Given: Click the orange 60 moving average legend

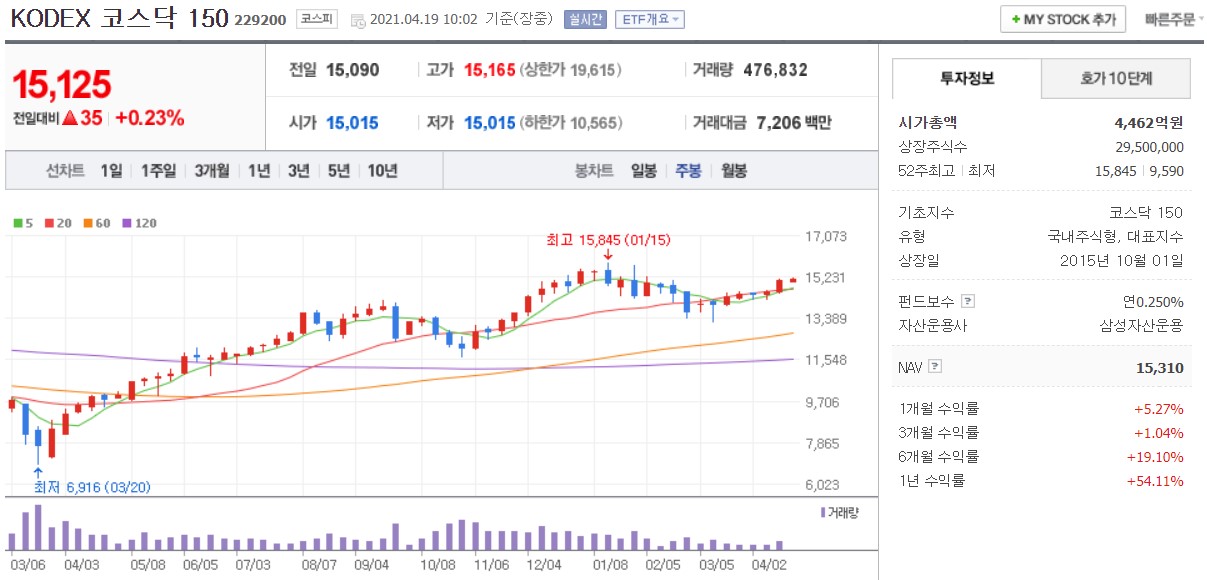Looking at the screenshot, I should [97, 223].
